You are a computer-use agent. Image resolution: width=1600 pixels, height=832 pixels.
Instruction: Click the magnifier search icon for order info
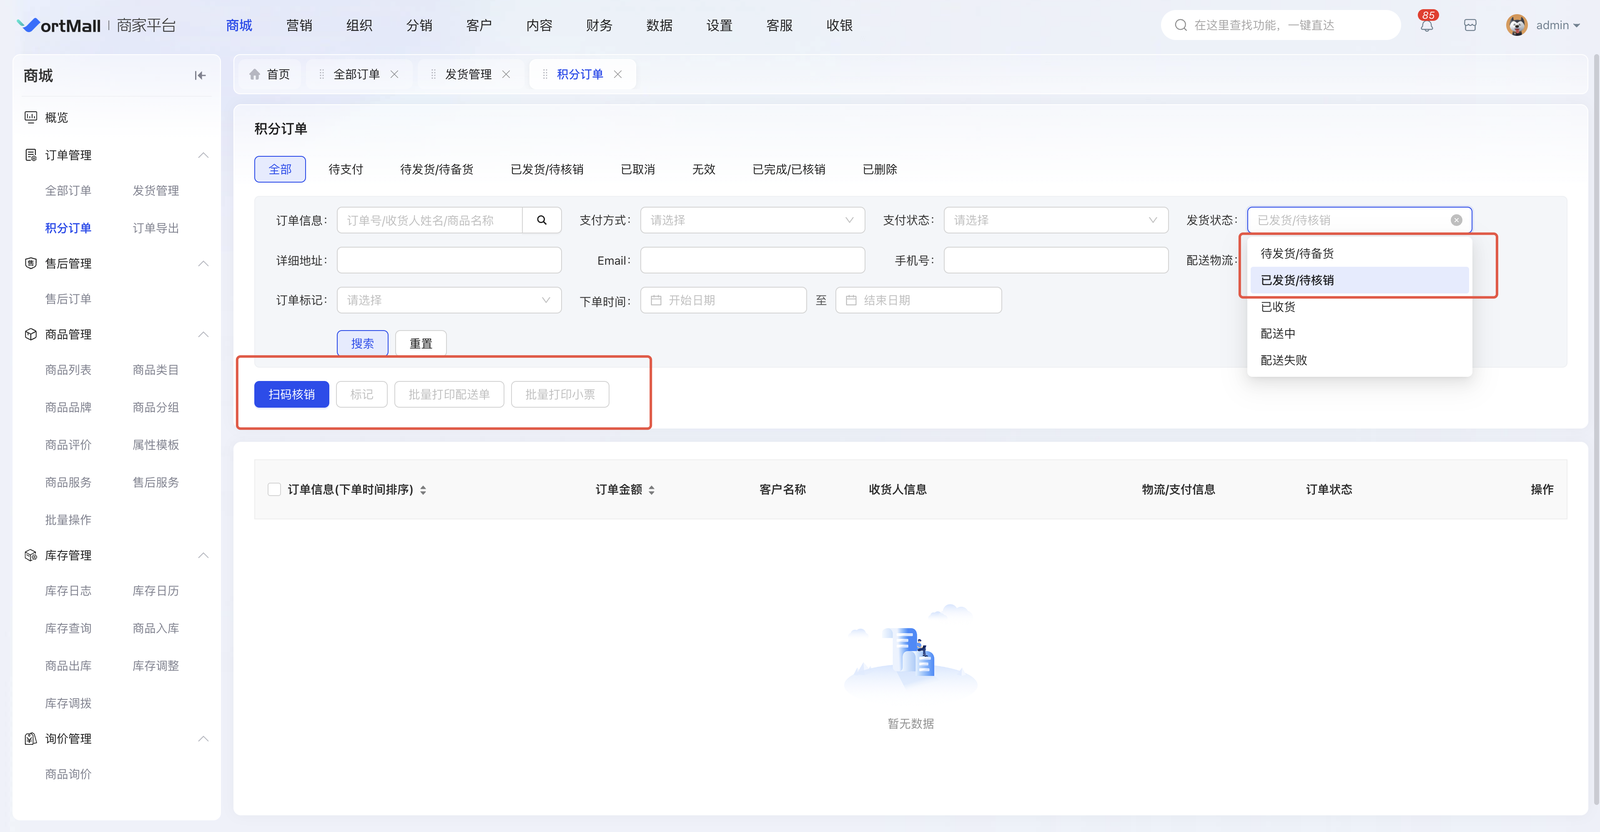[542, 220]
